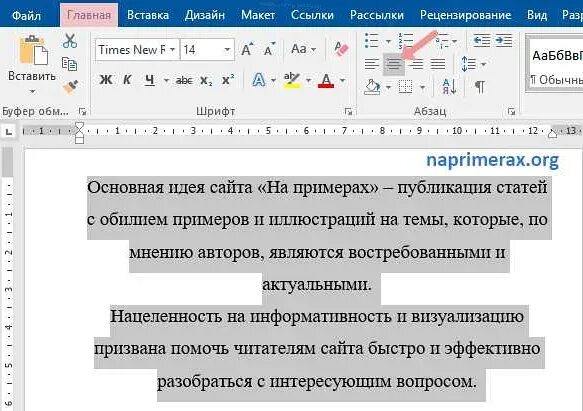The width and height of the screenshot is (583, 411).
Task: Toggle strikethrough with the abc button
Action: [184, 80]
